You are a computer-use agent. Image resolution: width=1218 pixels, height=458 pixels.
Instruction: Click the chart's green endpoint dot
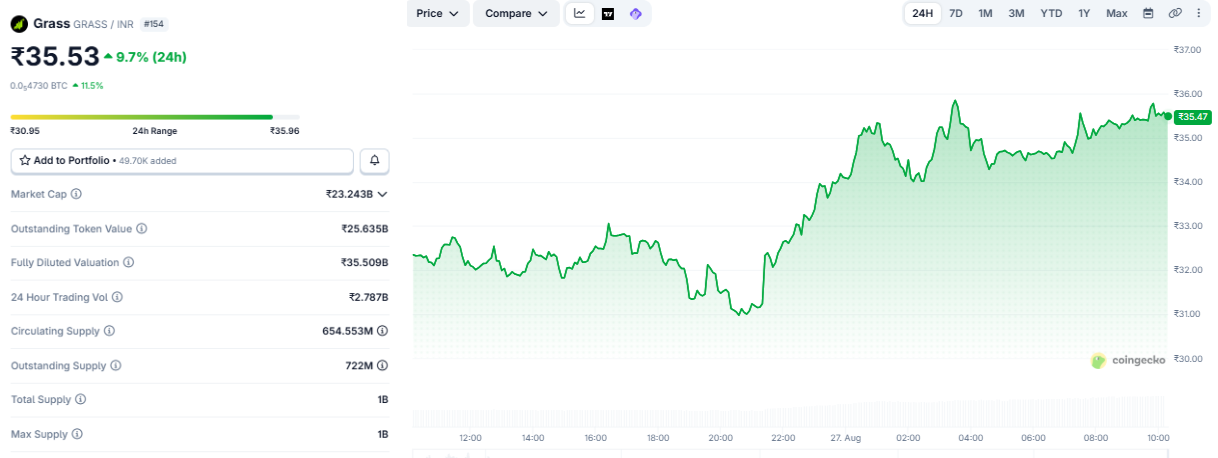(x=1168, y=116)
